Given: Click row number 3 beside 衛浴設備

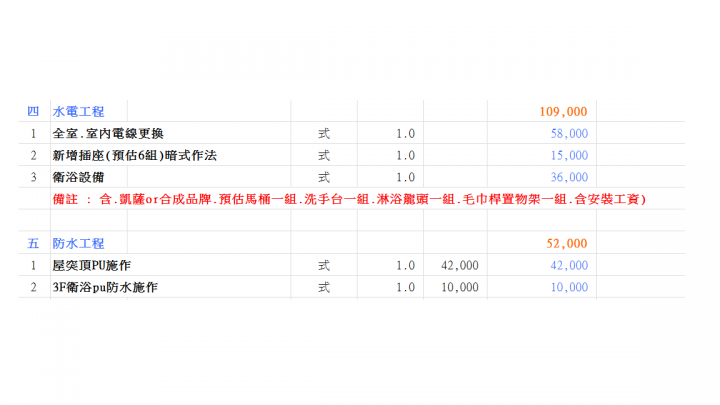Looking at the screenshot, I should tap(34, 177).
